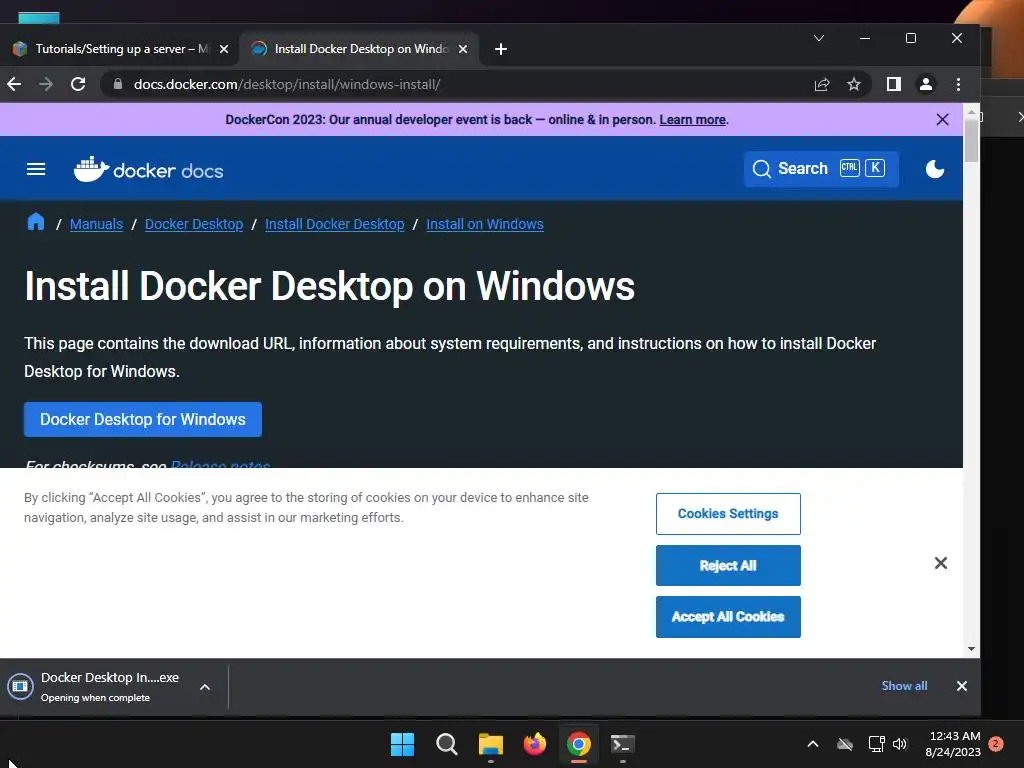Image resolution: width=1024 pixels, height=768 pixels.
Task: Open the network tray icon
Action: point(876,744)
